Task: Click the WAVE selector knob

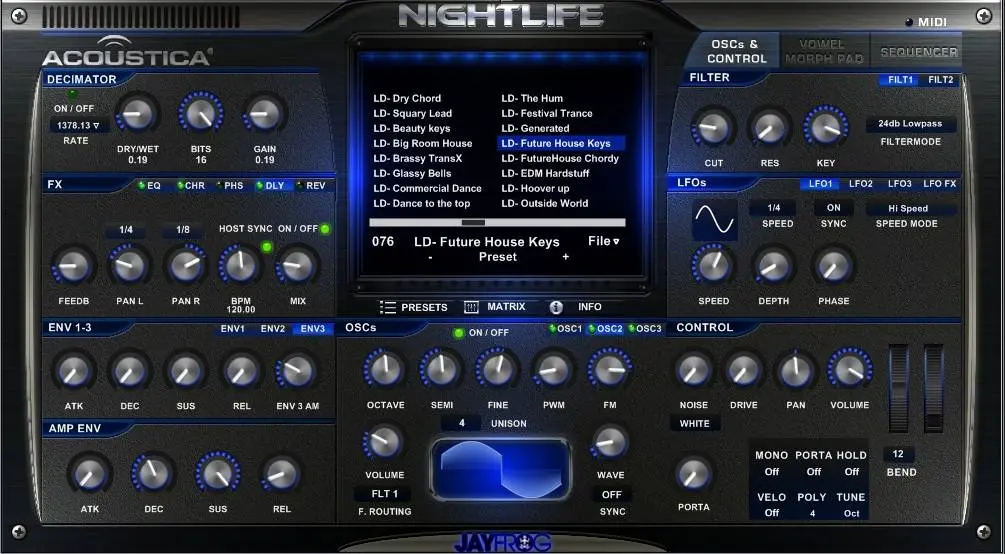Action: pyautogui.click(x=610, y=442)
